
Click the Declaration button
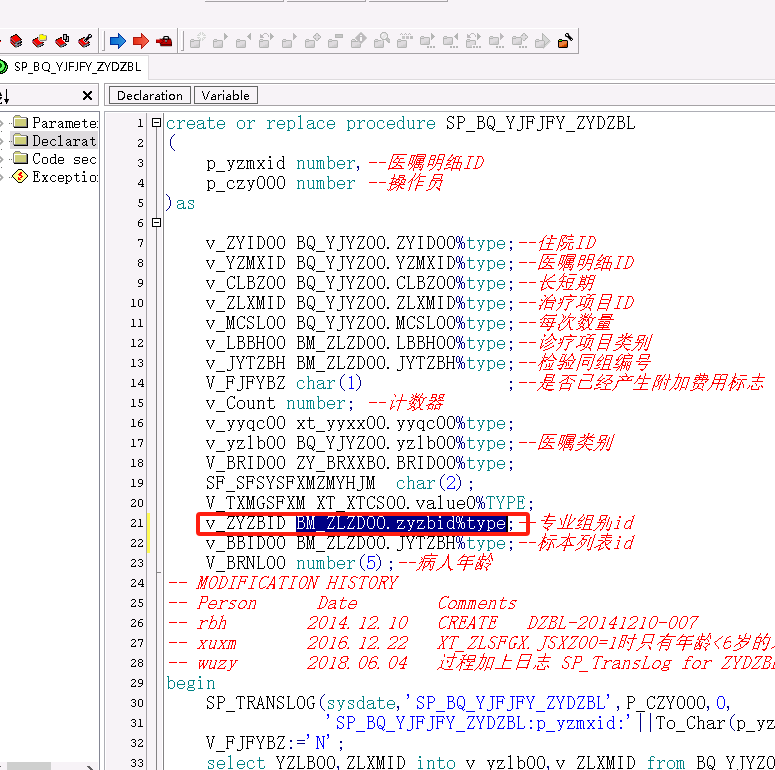[x=150, y=95]
